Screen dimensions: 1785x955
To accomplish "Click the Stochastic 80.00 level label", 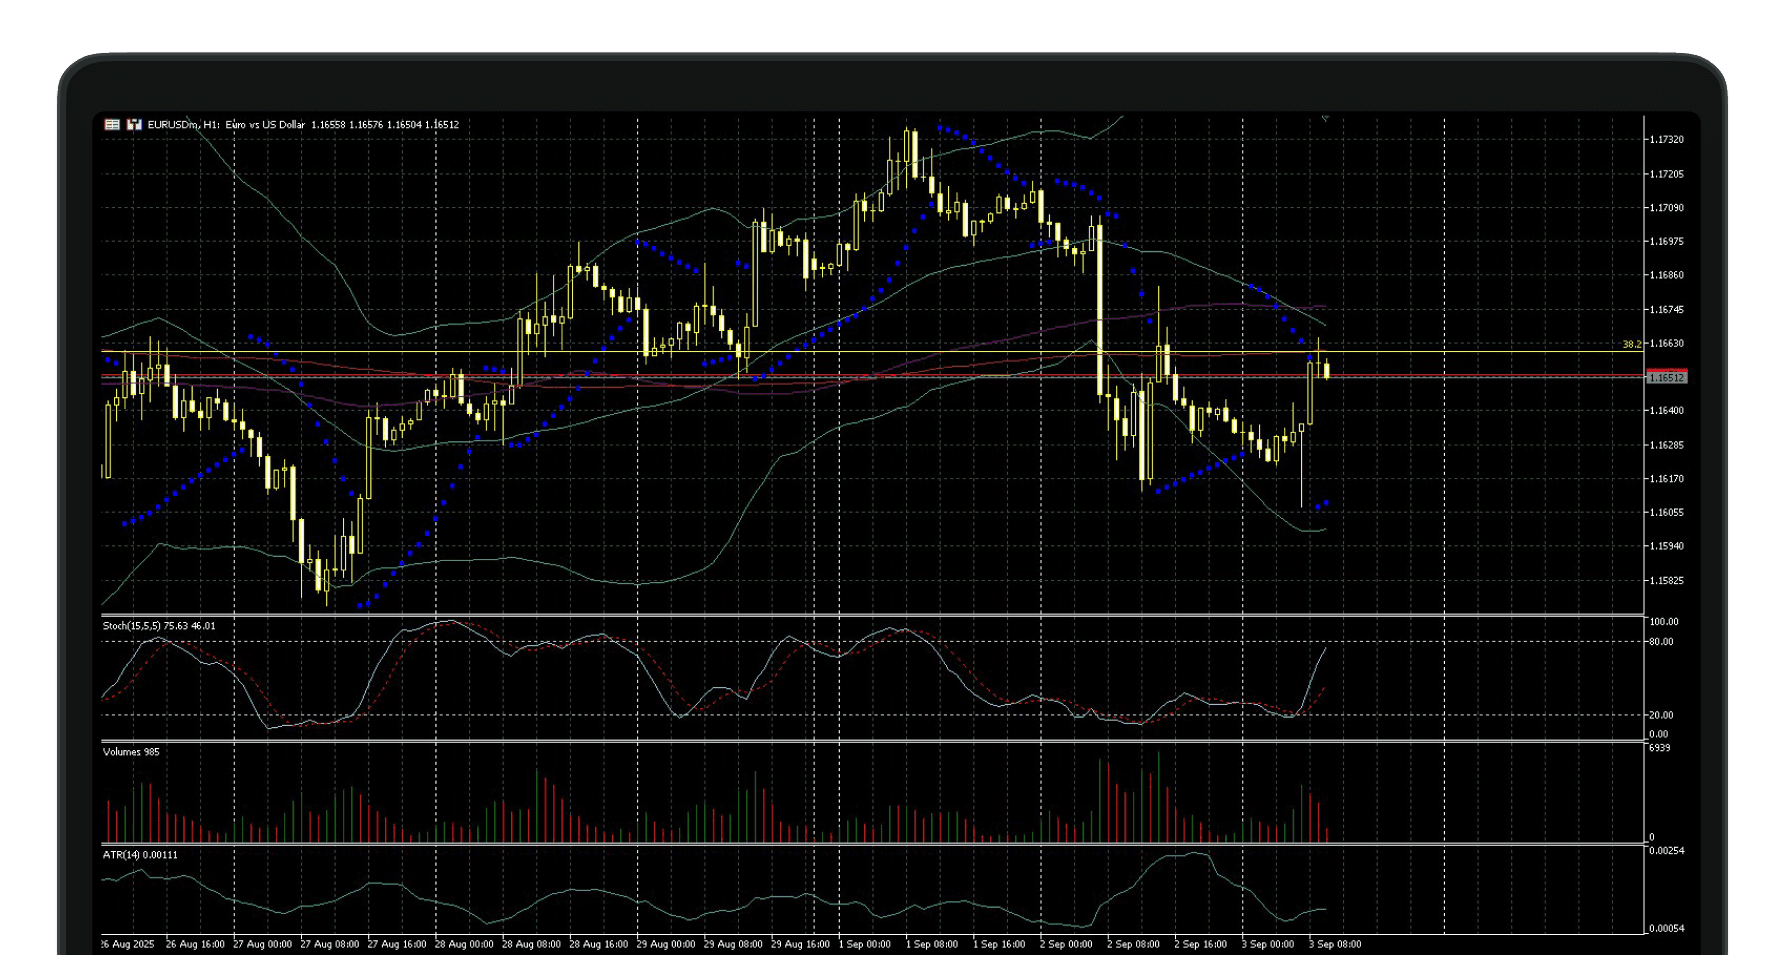I will (x=1661, y=642).
